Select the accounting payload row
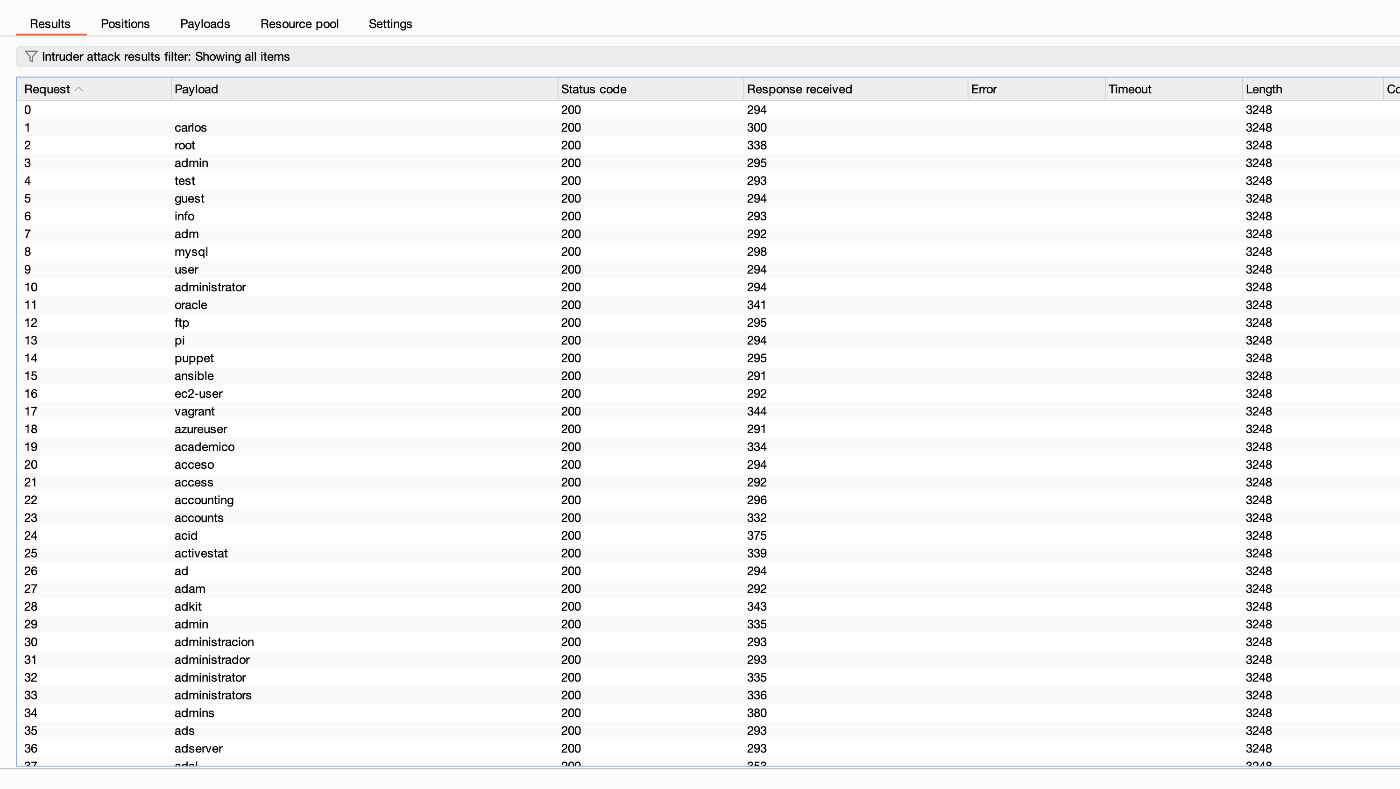 [708, 500]
